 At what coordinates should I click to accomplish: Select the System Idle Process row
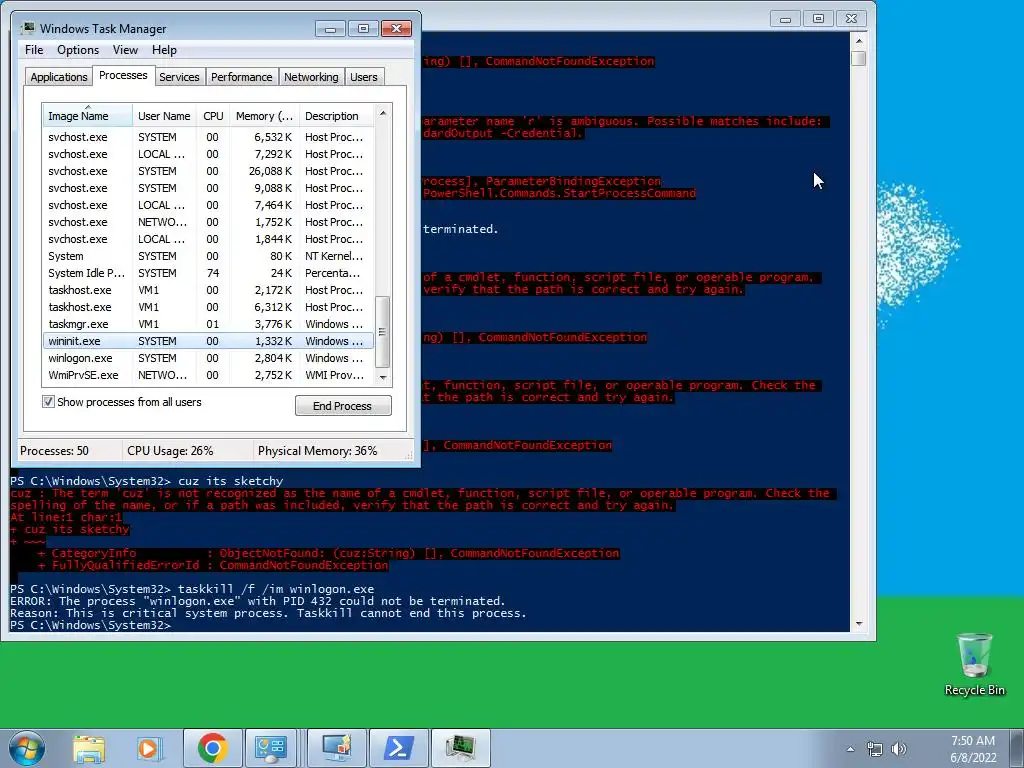(x=208, y=273)
